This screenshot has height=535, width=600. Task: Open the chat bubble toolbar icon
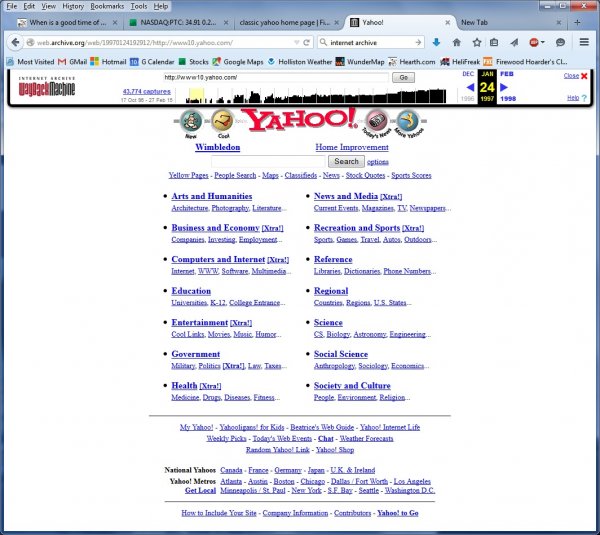[561, 42]
